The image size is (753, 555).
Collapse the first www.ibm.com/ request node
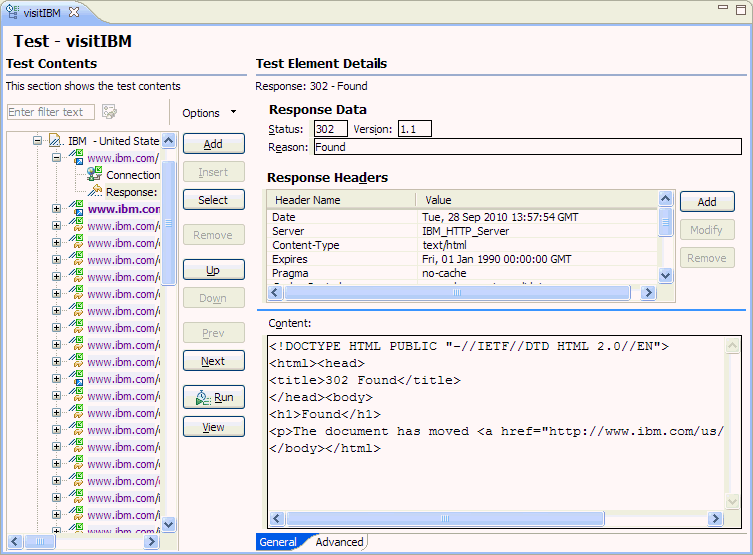point(57,158)
